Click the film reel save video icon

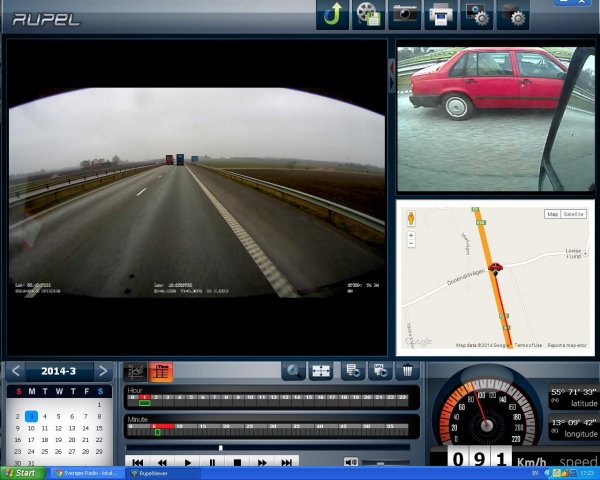coord(370,15)
